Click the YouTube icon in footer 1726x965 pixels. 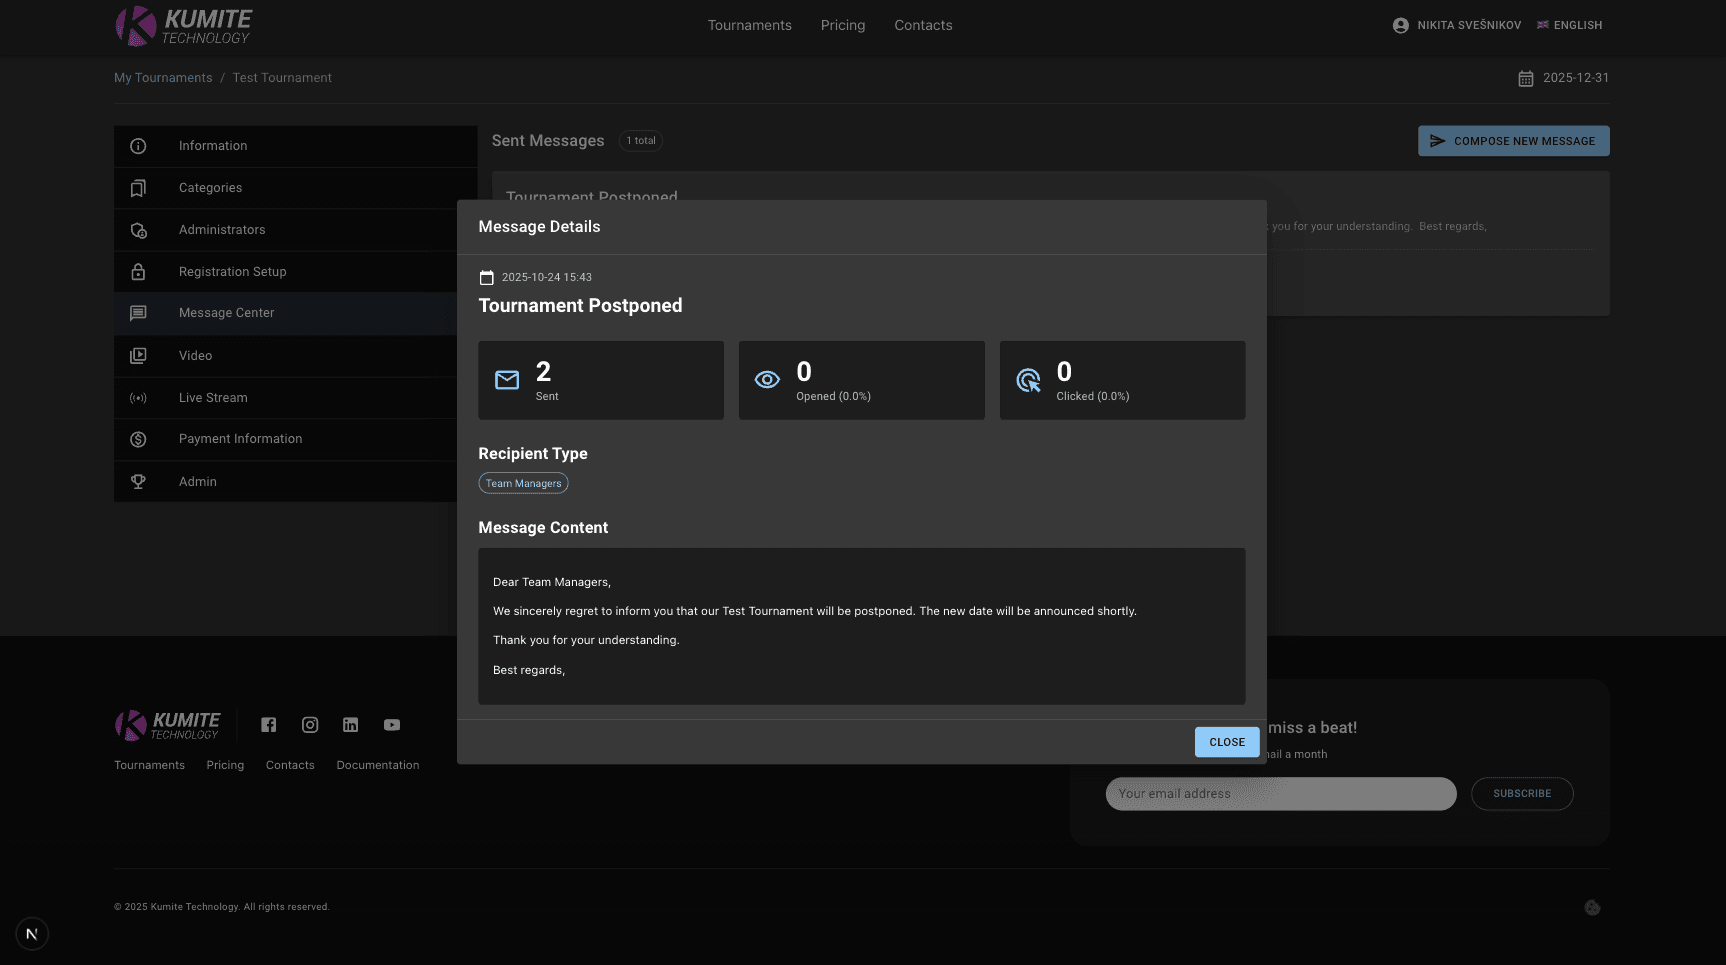point(391,725)
